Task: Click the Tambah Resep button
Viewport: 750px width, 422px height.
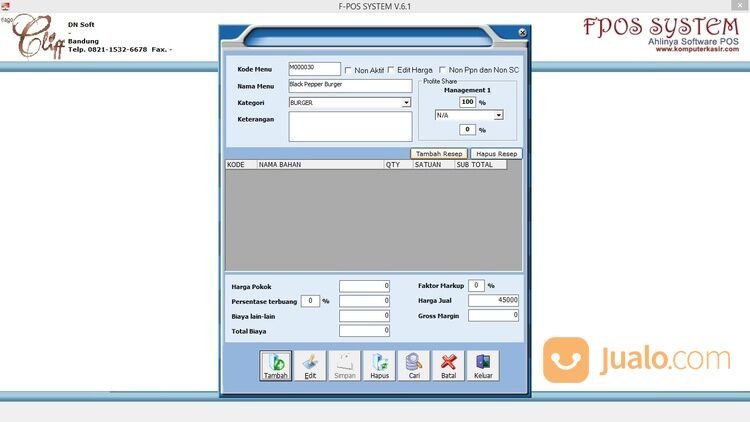Action: click(438, 154)
